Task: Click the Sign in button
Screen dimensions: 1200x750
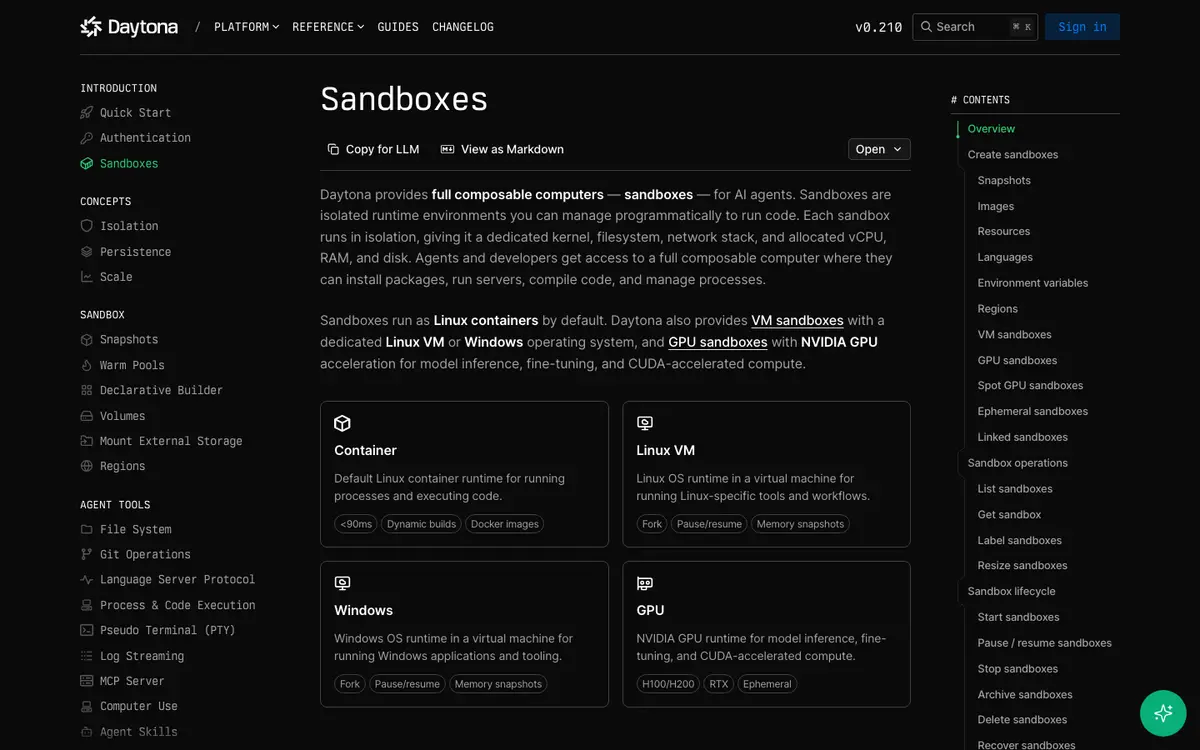Action: coord(1082,27)
